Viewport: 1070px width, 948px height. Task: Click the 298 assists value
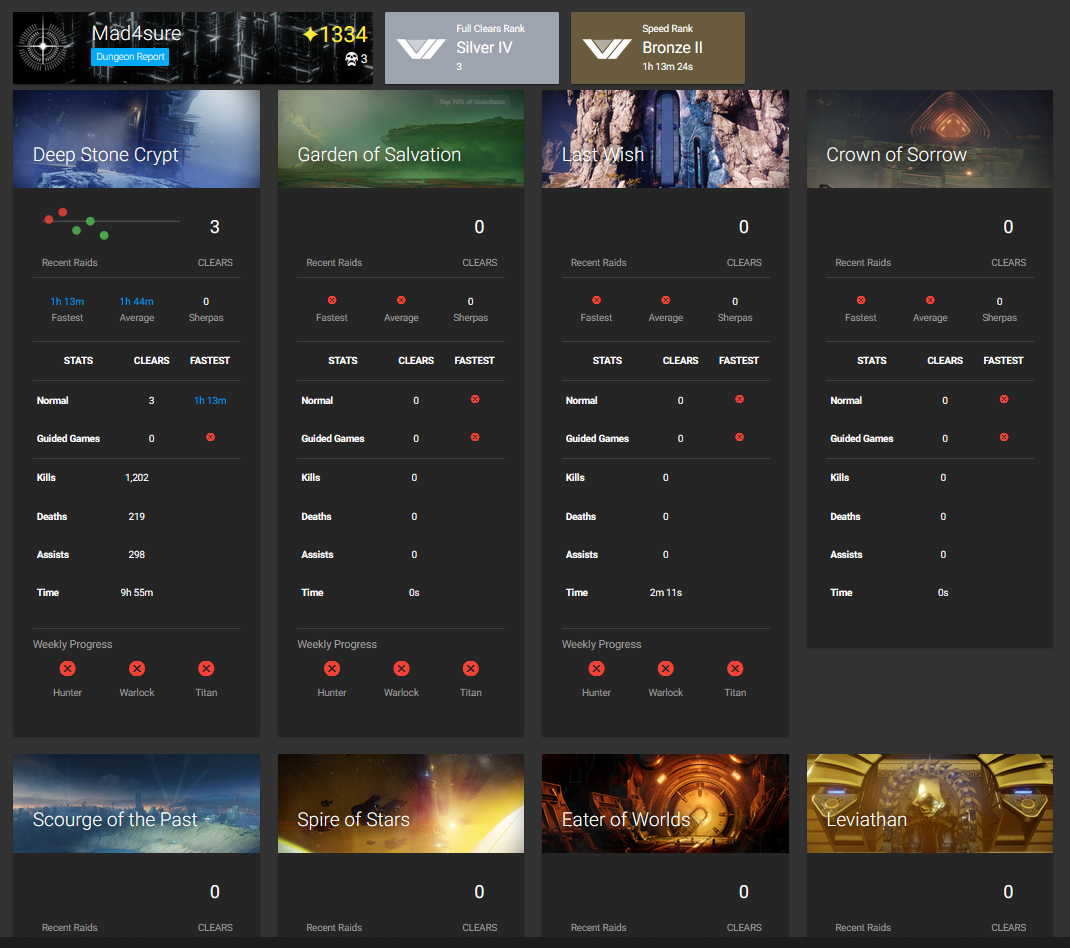(136, 555)
